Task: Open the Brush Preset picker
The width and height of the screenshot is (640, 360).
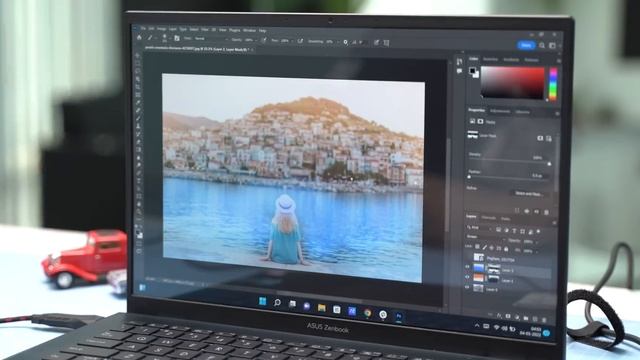Action: click(x=165, y=38)
